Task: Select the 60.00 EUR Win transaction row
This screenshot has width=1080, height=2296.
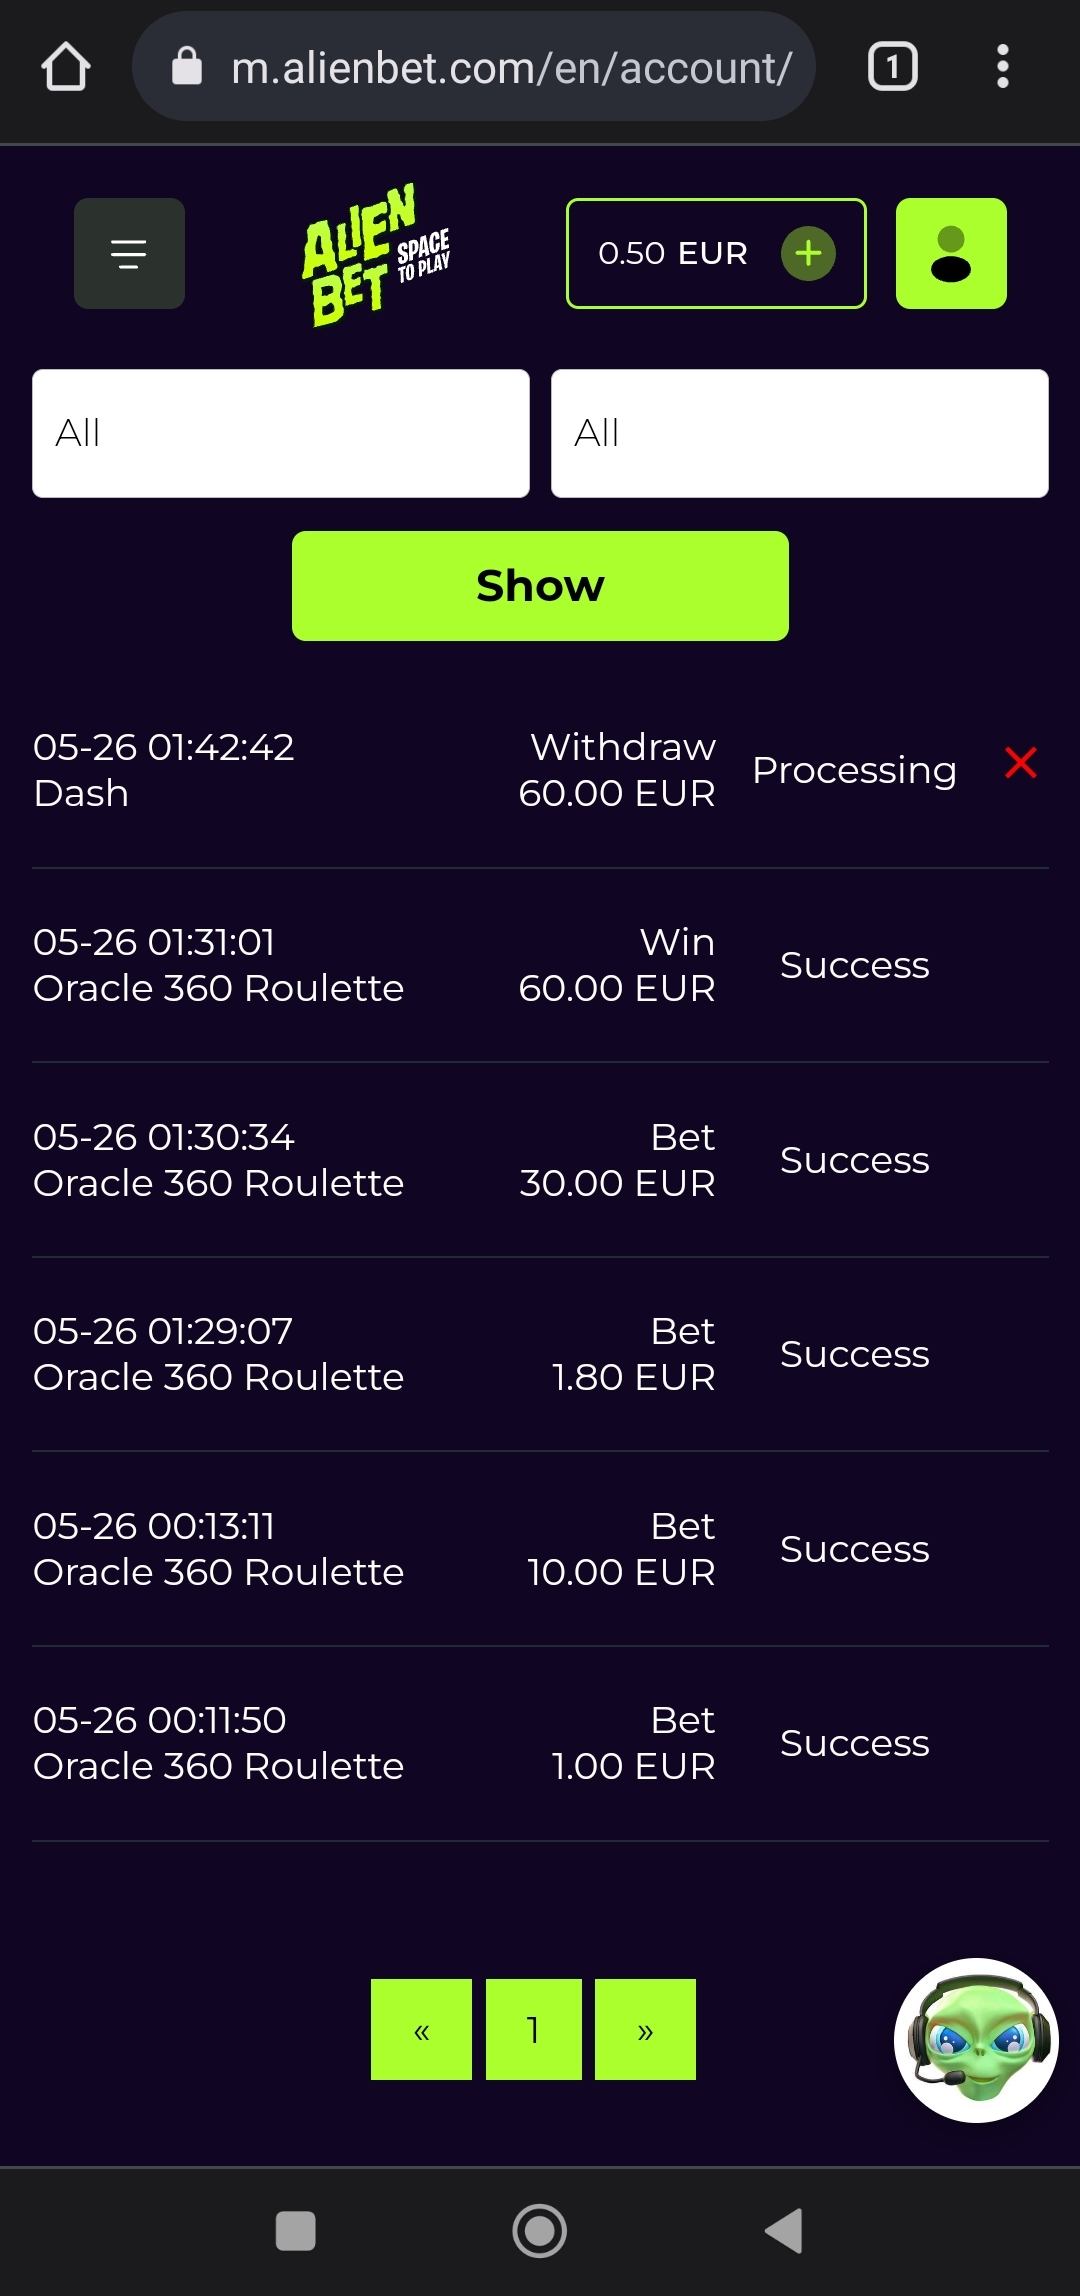Action: pyautogui.click(x=540, y=965)
